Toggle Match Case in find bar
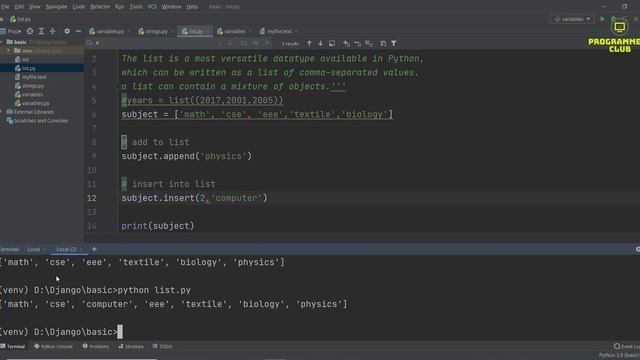The width and height of the screenshot is (640, 360). coord(244,43)
